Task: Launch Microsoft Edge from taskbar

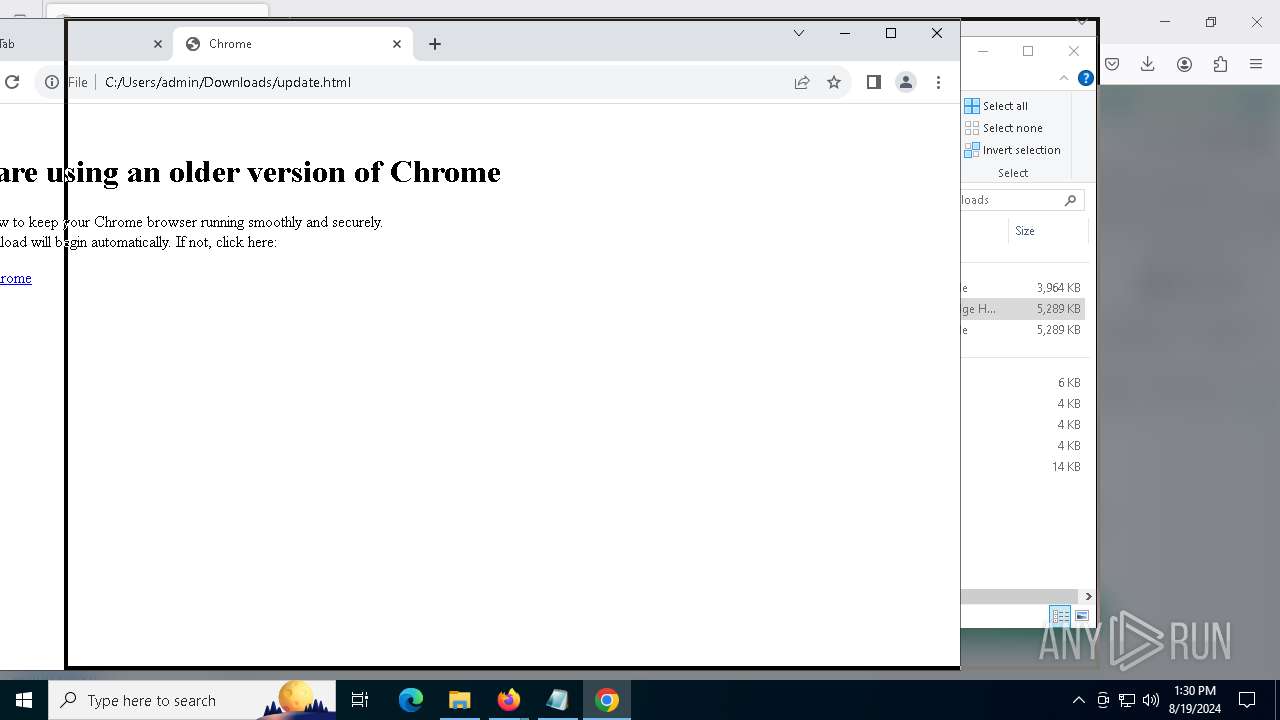Action: [411, 700]
